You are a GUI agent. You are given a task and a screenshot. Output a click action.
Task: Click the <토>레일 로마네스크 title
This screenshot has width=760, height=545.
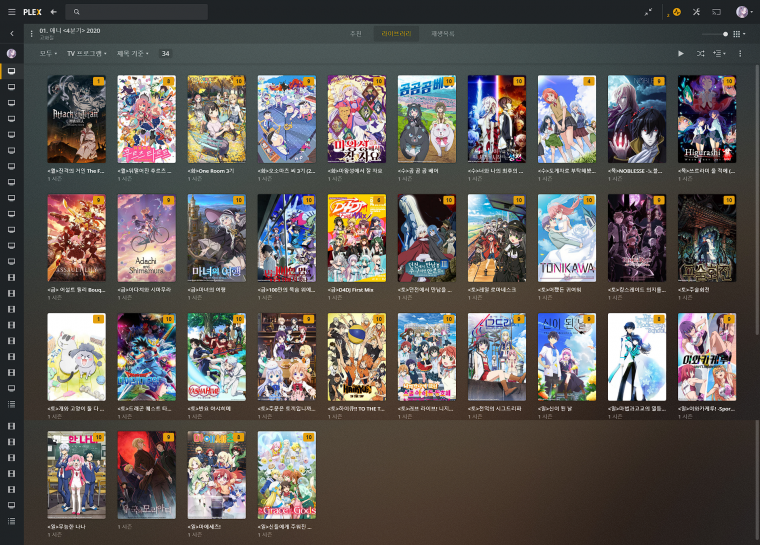pos(491,289)
